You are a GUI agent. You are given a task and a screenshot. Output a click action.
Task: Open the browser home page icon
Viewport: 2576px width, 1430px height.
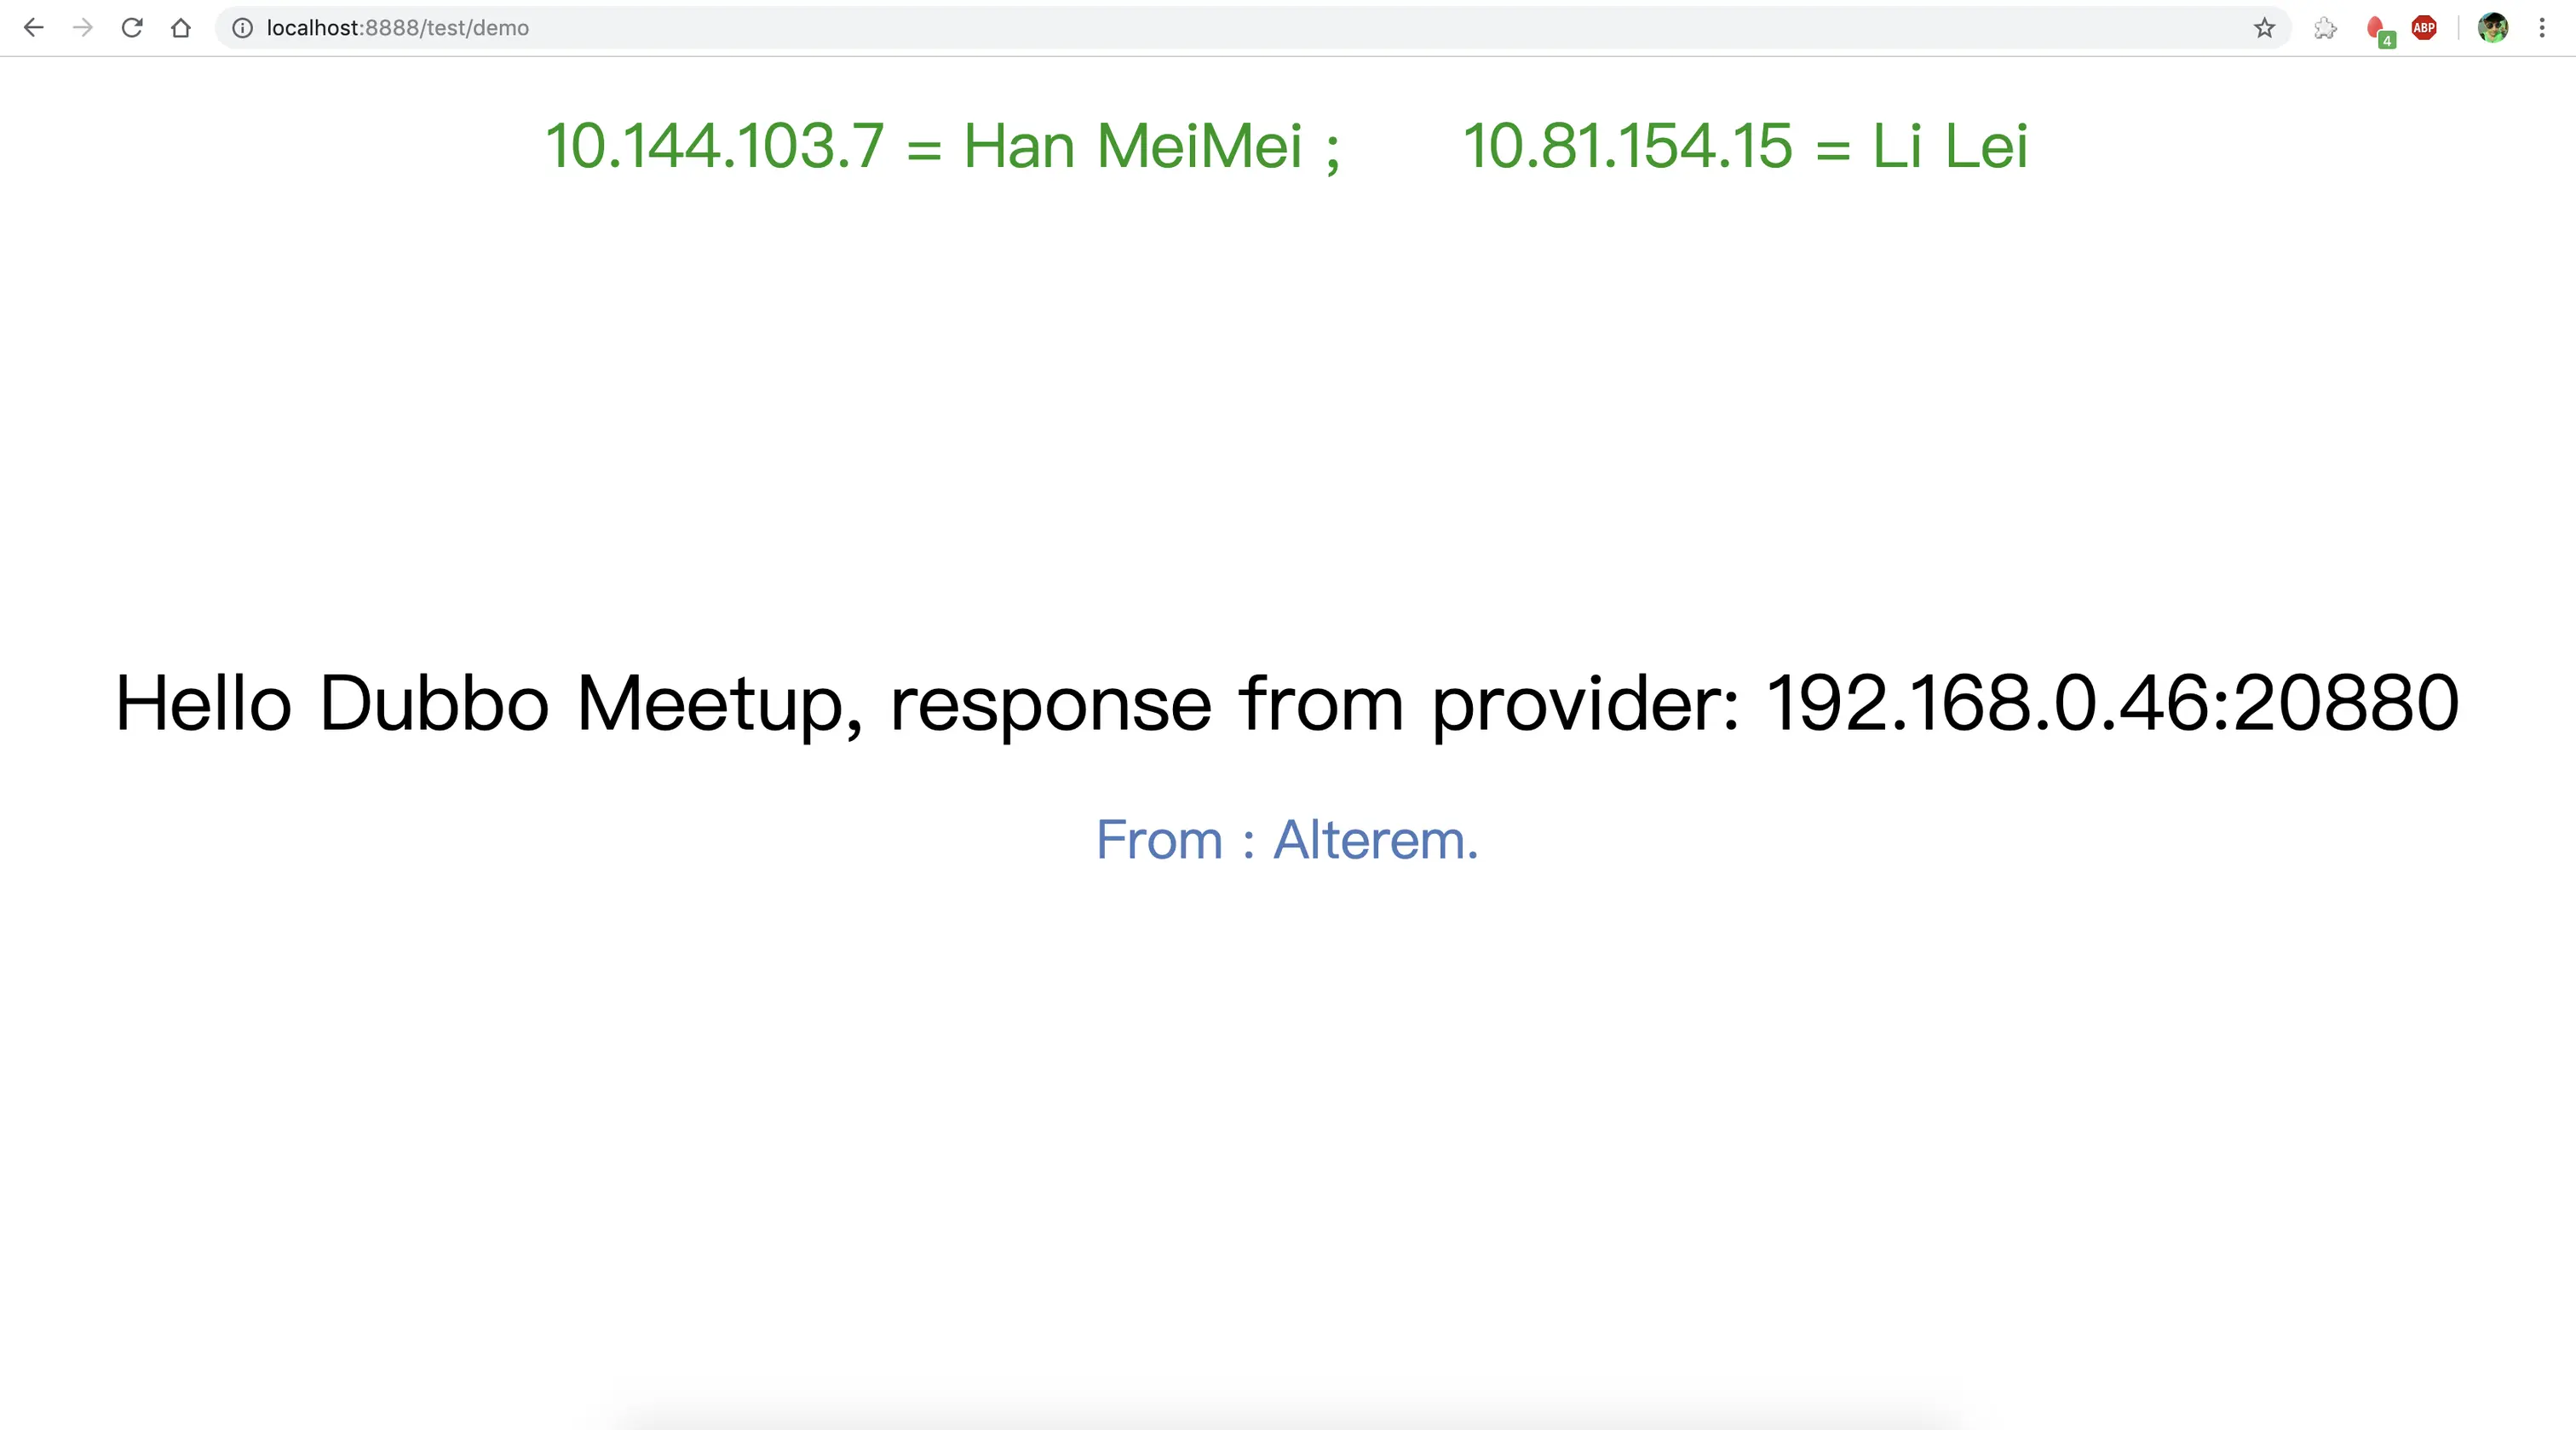click(181, 28)
